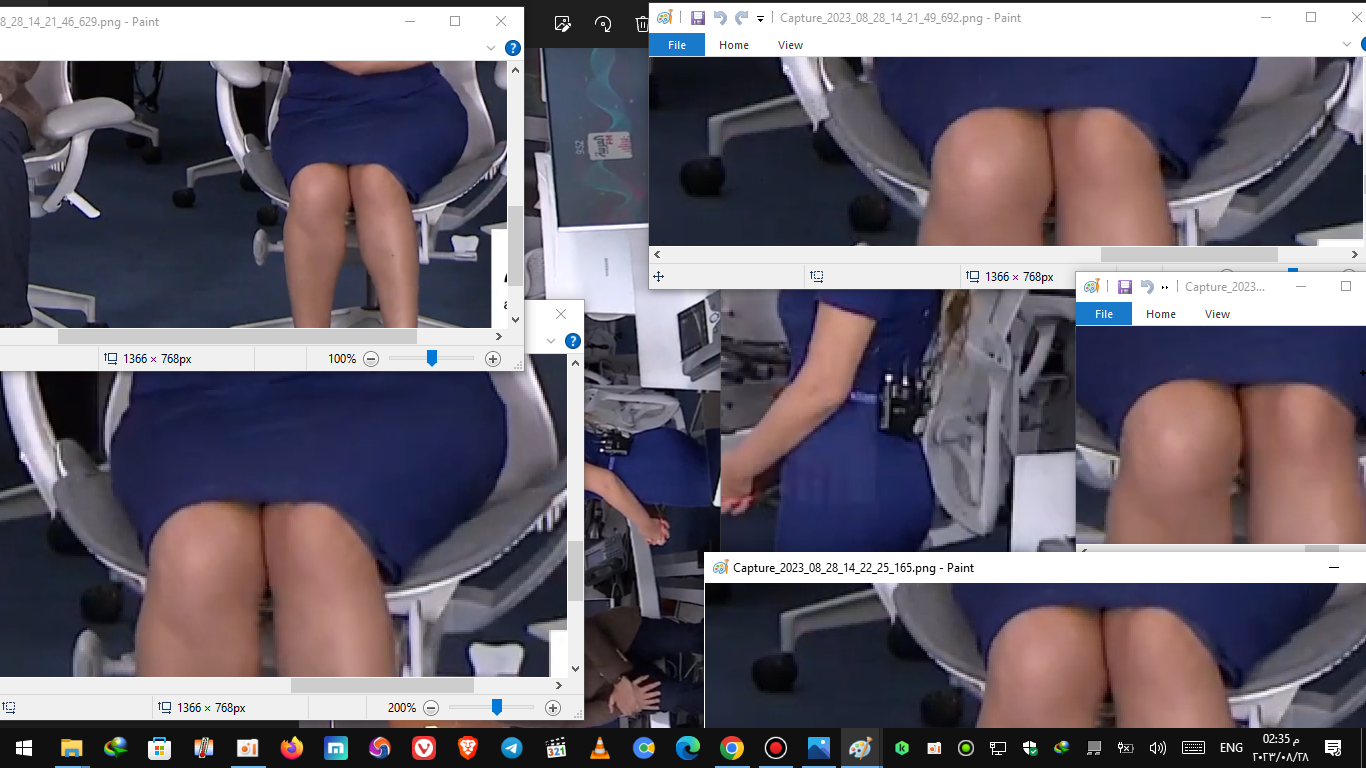Image resolution: width=1366 pixels, height=768 pixels.
Task: Expand the Customize Quick Access Toolbar dropdown
Action: 761,19
